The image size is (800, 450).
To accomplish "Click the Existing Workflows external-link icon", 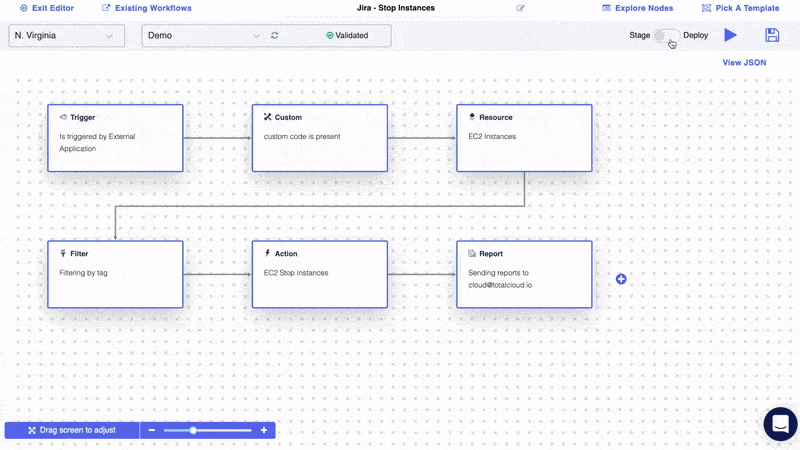I will tap(106, 8).
